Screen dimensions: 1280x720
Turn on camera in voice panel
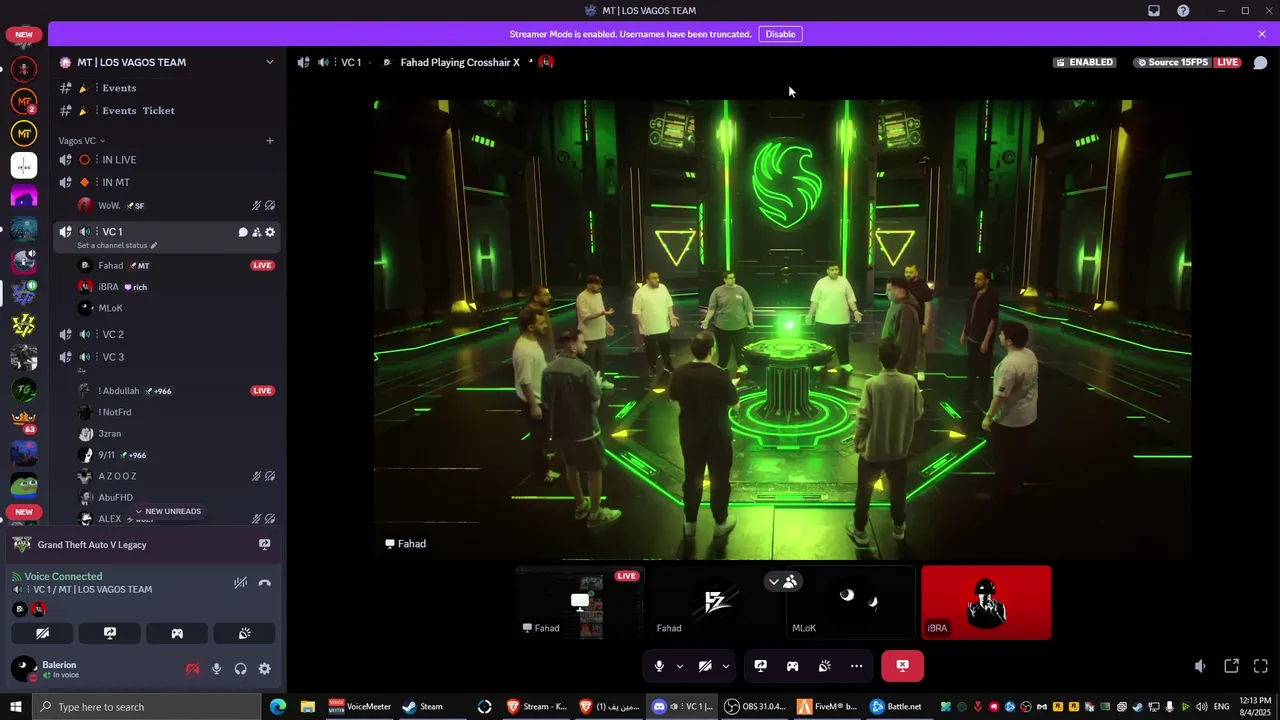point(42,633)
